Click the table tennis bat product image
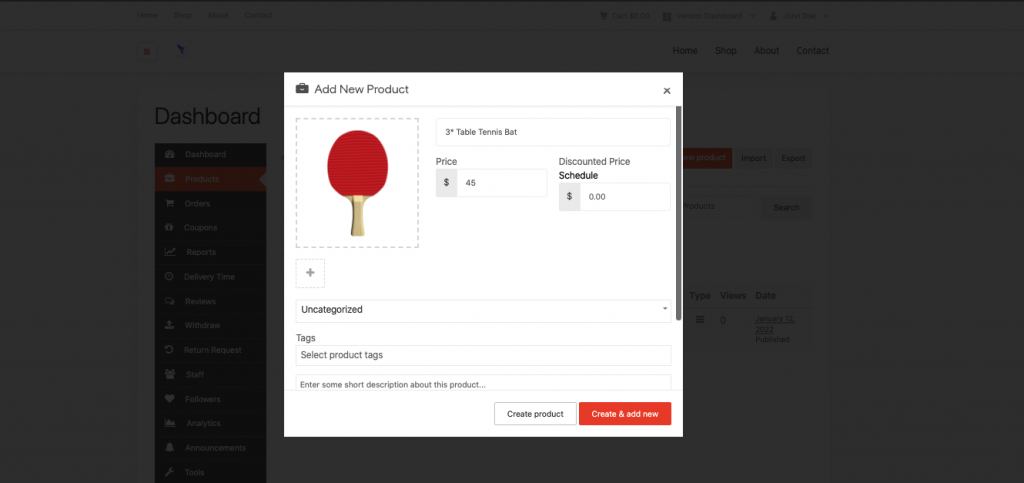Image resolution: width=1024 pixels, height=483 pixels. pos(357,183)
